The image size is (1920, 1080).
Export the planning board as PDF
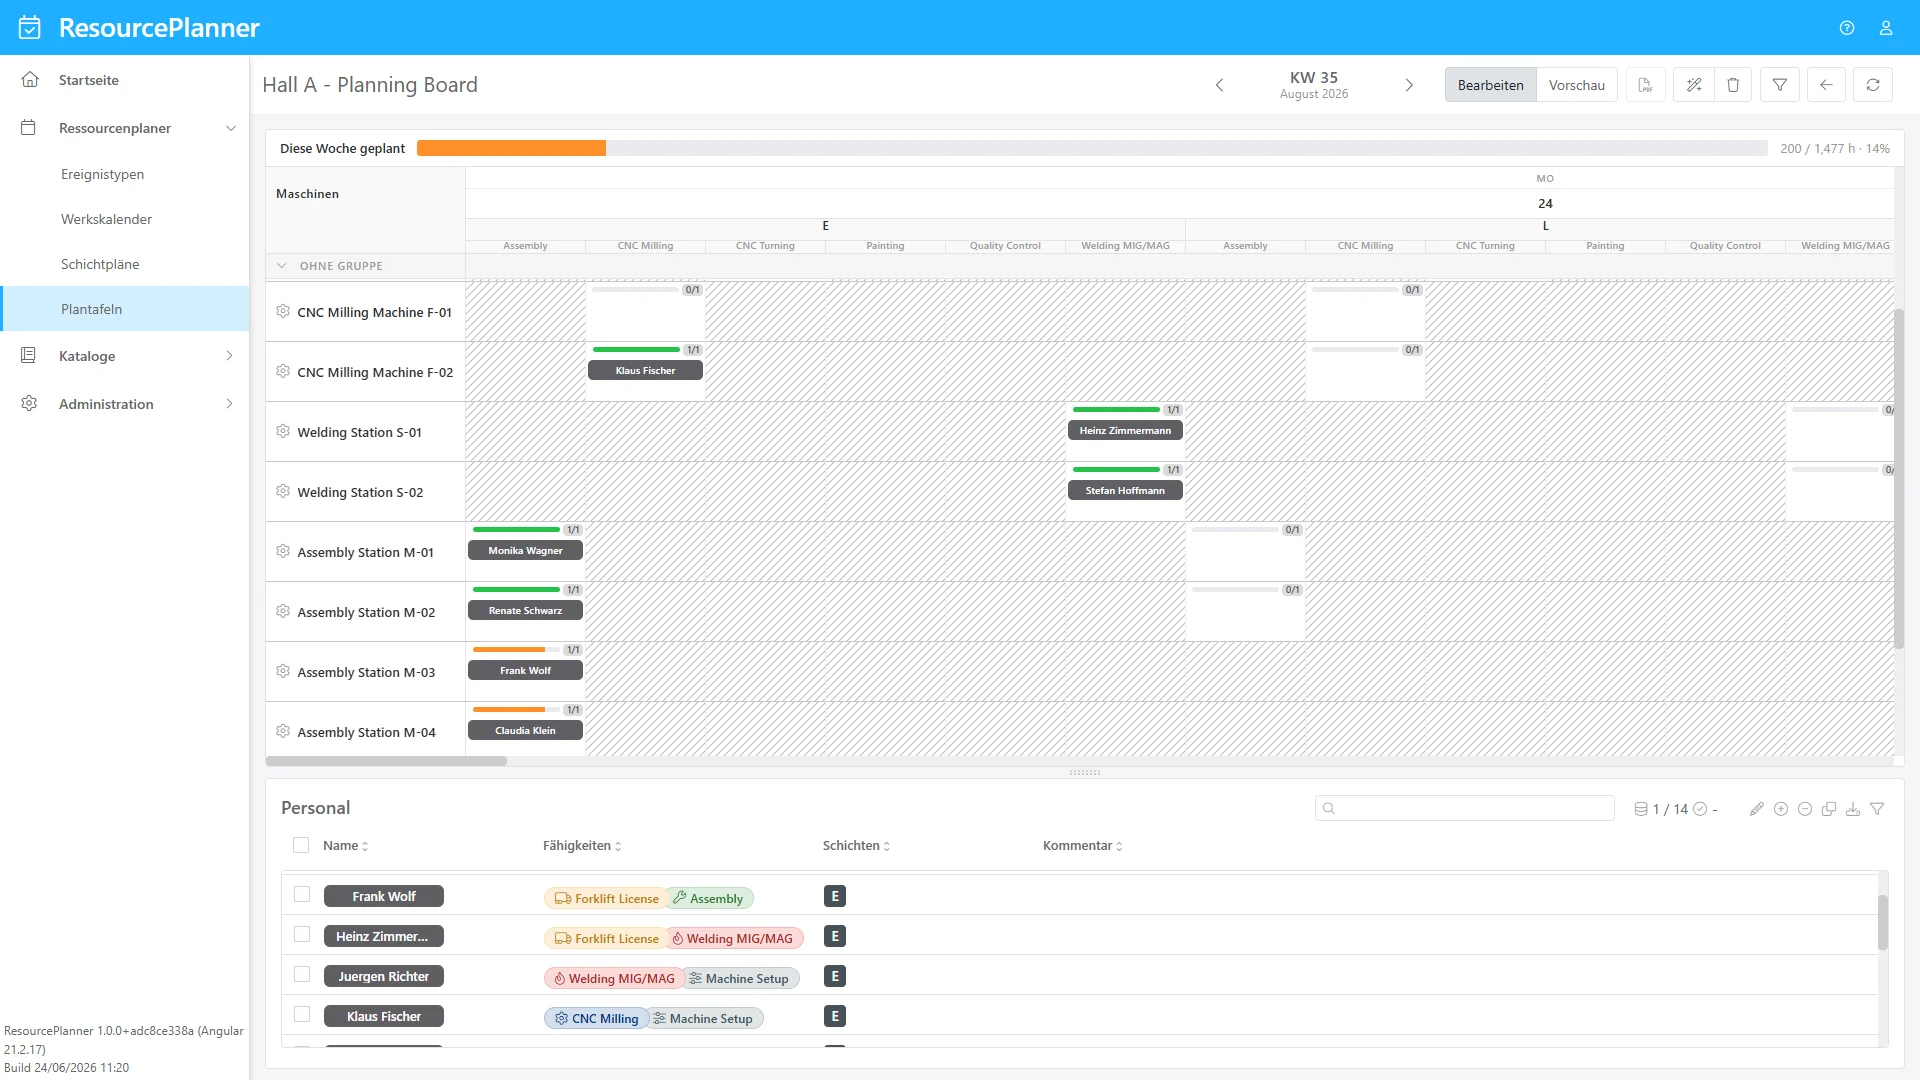1645,85
